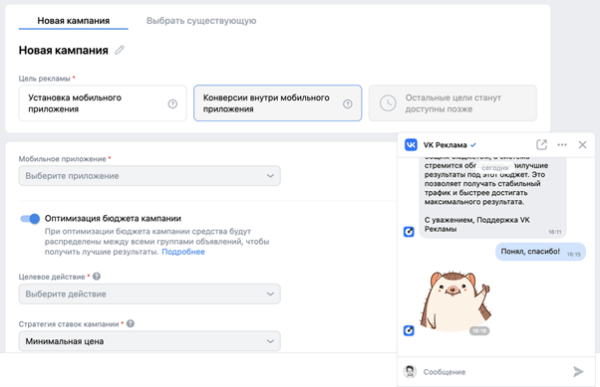Image resolution: width=600 pixels, height=387 pixels.
Task: Click help icon next to Стратегия ставок кампании
Action: pyautogui.click(x=130, y=323)
